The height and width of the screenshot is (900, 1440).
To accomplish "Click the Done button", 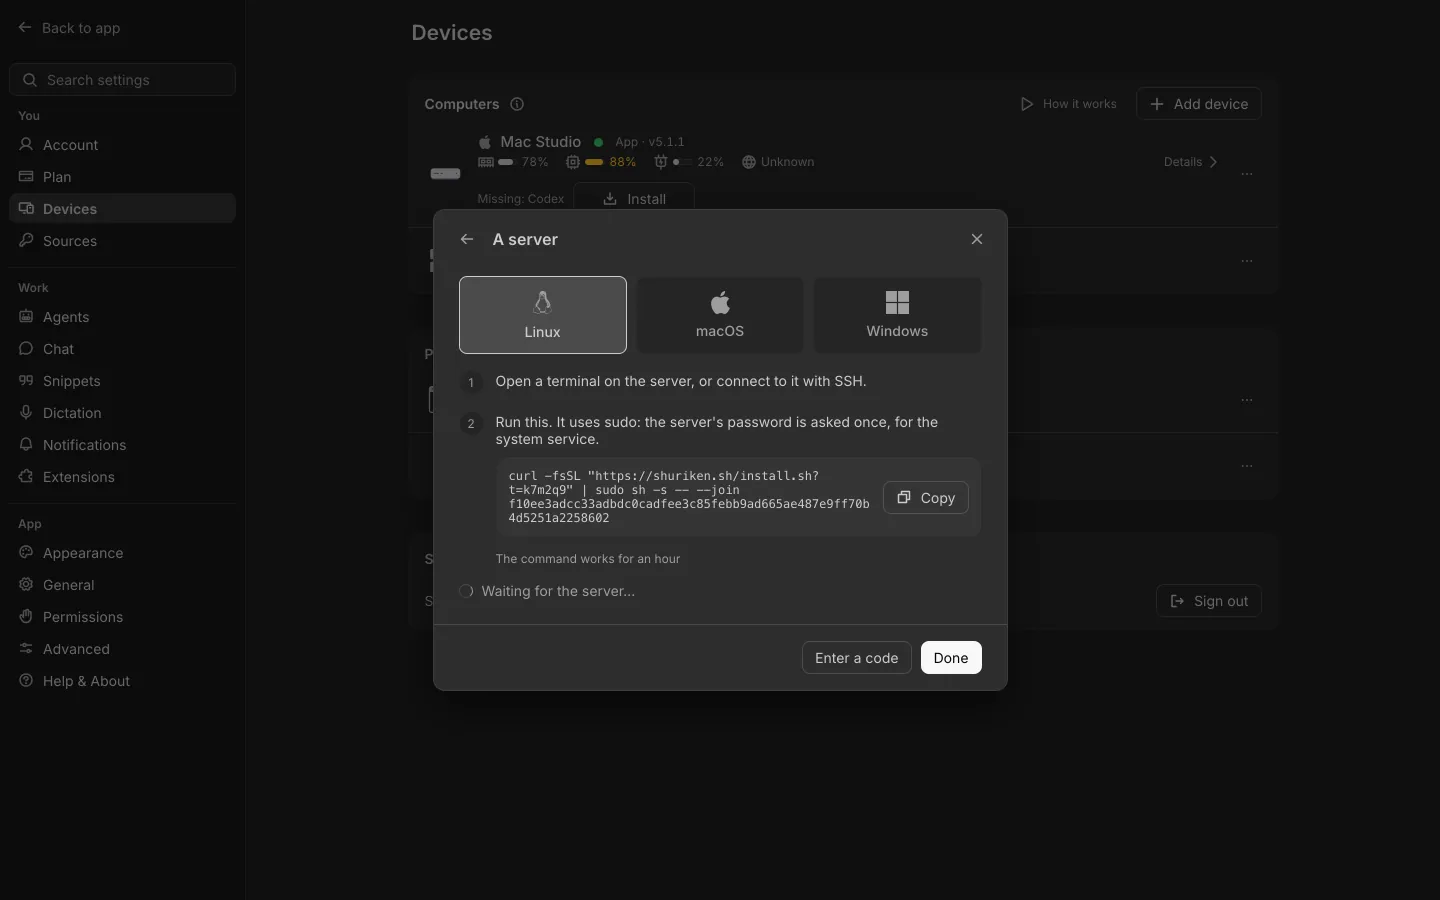I will (x=951, y=658).
